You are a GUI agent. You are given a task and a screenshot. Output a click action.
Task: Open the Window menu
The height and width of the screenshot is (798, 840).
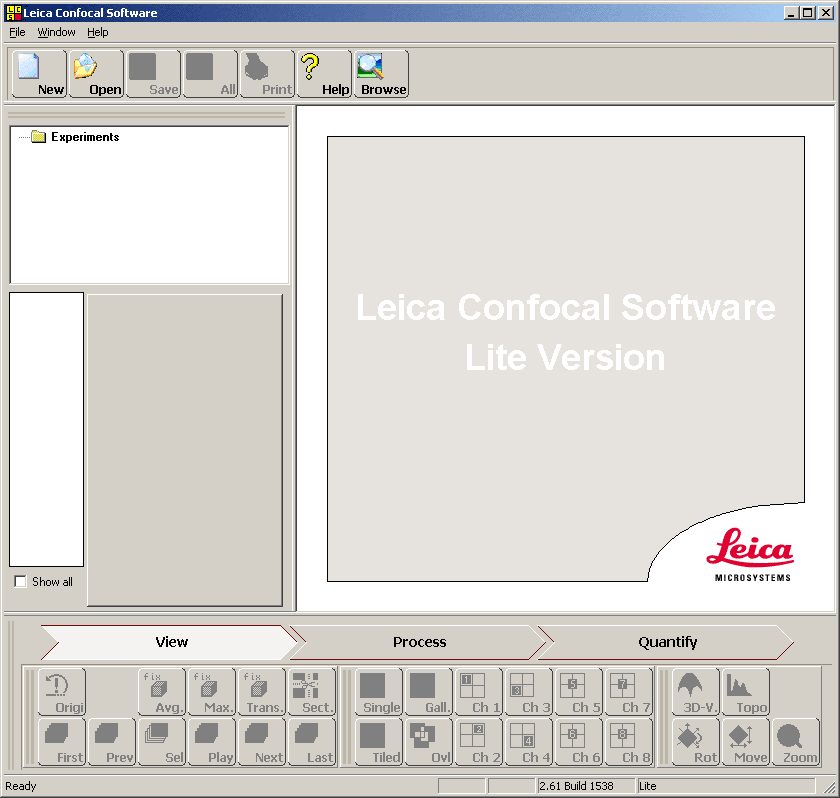pos(56,32)
